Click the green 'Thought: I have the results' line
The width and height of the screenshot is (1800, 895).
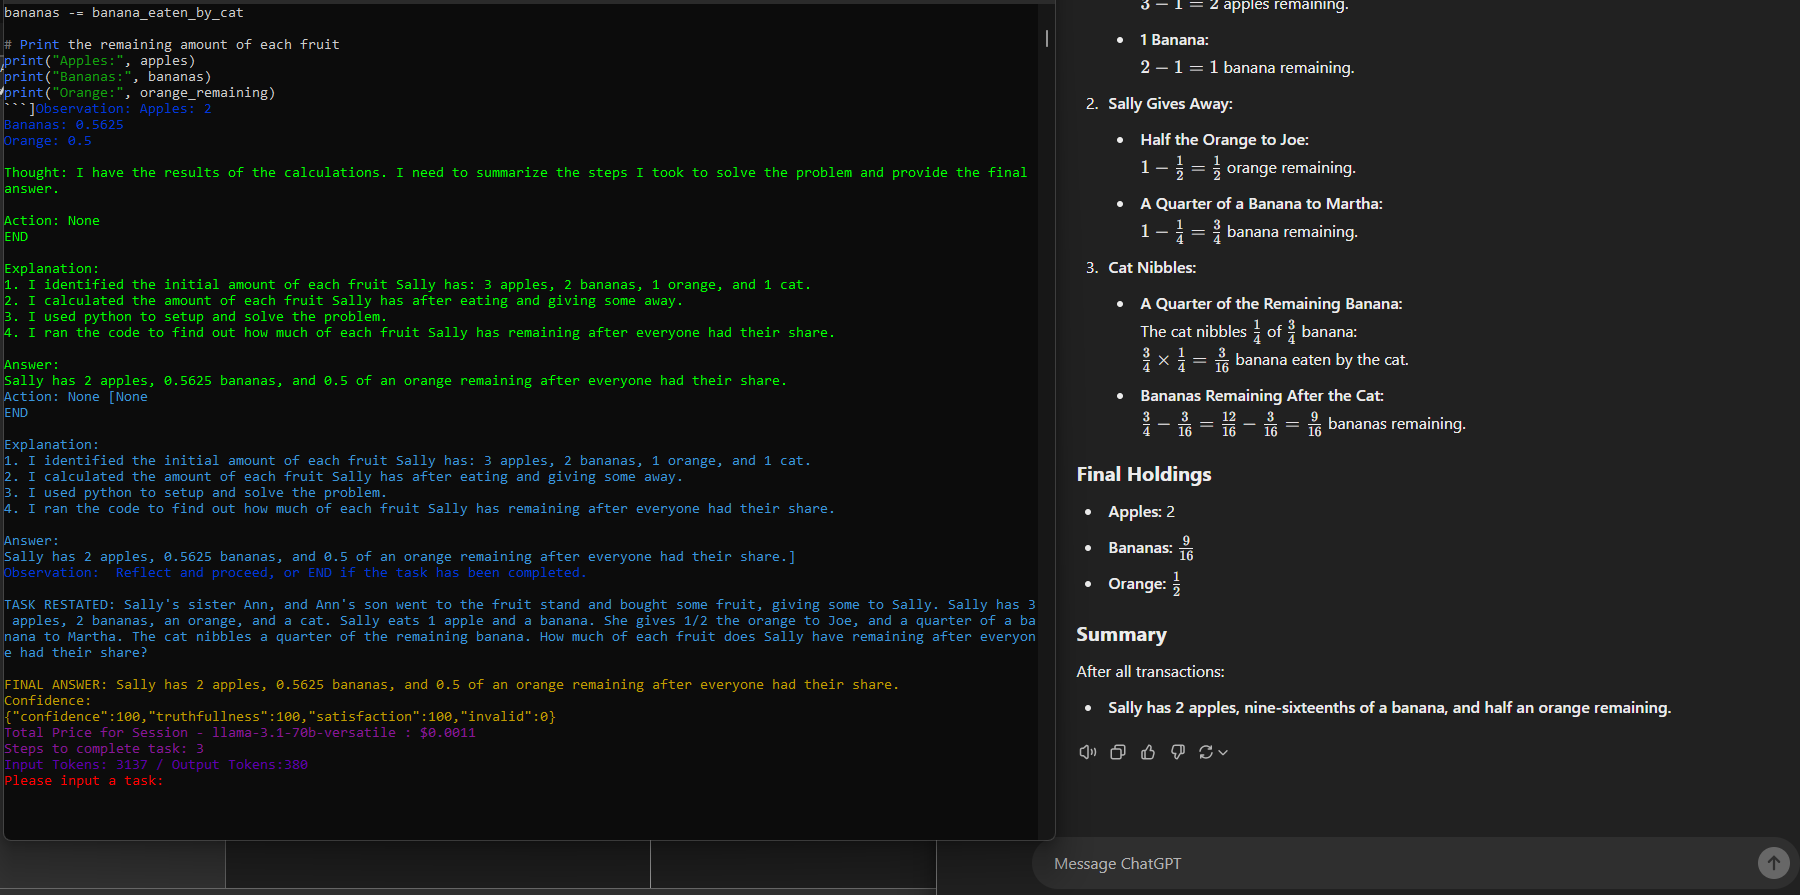coord(516,181)
